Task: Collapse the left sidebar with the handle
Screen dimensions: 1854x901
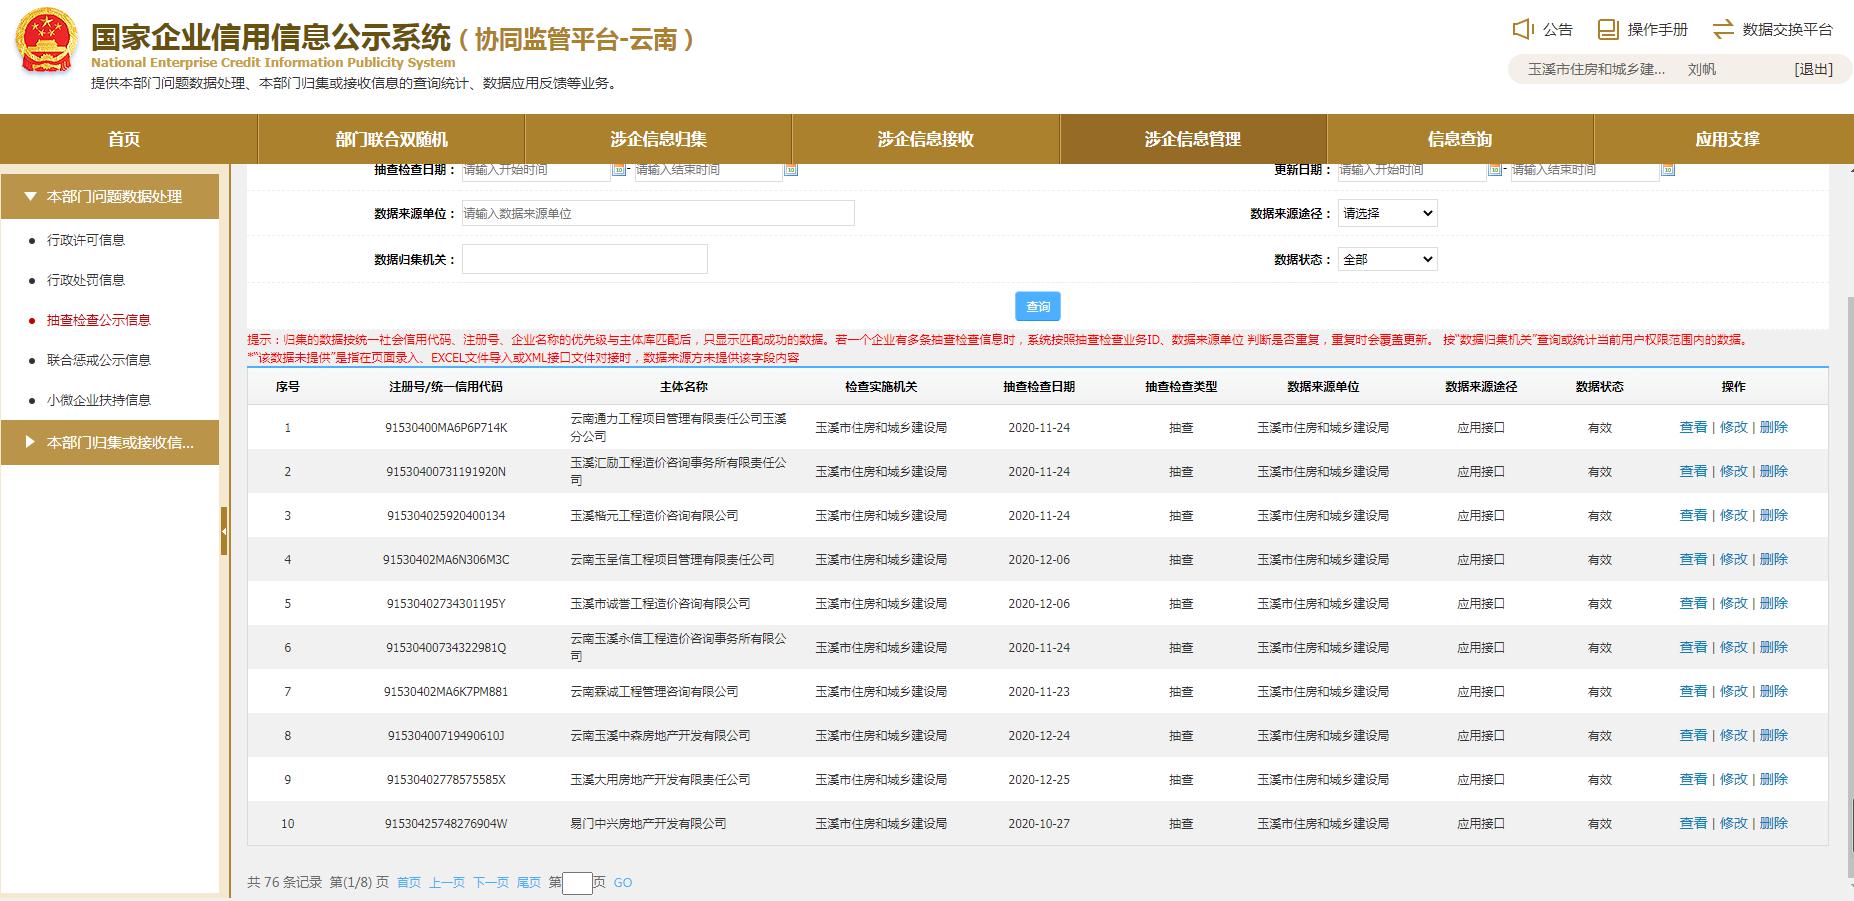Action: pos(224,531)
